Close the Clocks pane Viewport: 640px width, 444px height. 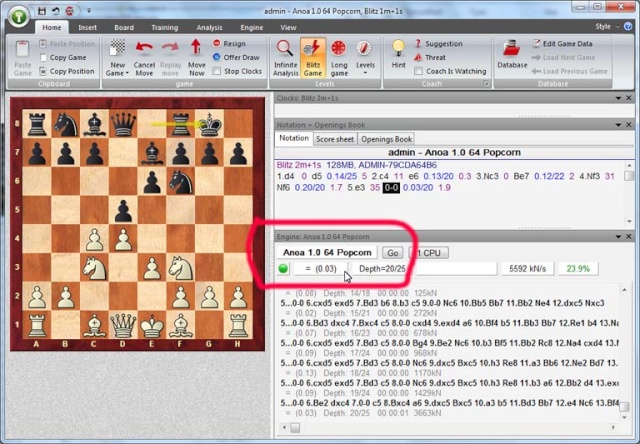[x=629, y=98]
